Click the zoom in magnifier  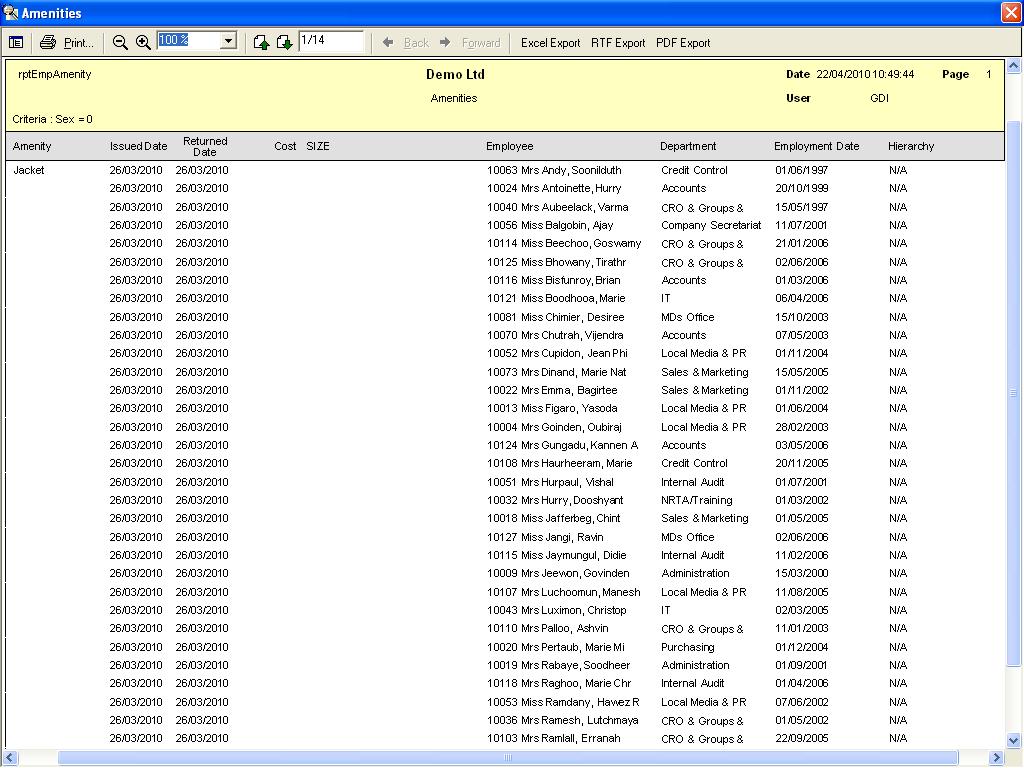tap(143, 42)
